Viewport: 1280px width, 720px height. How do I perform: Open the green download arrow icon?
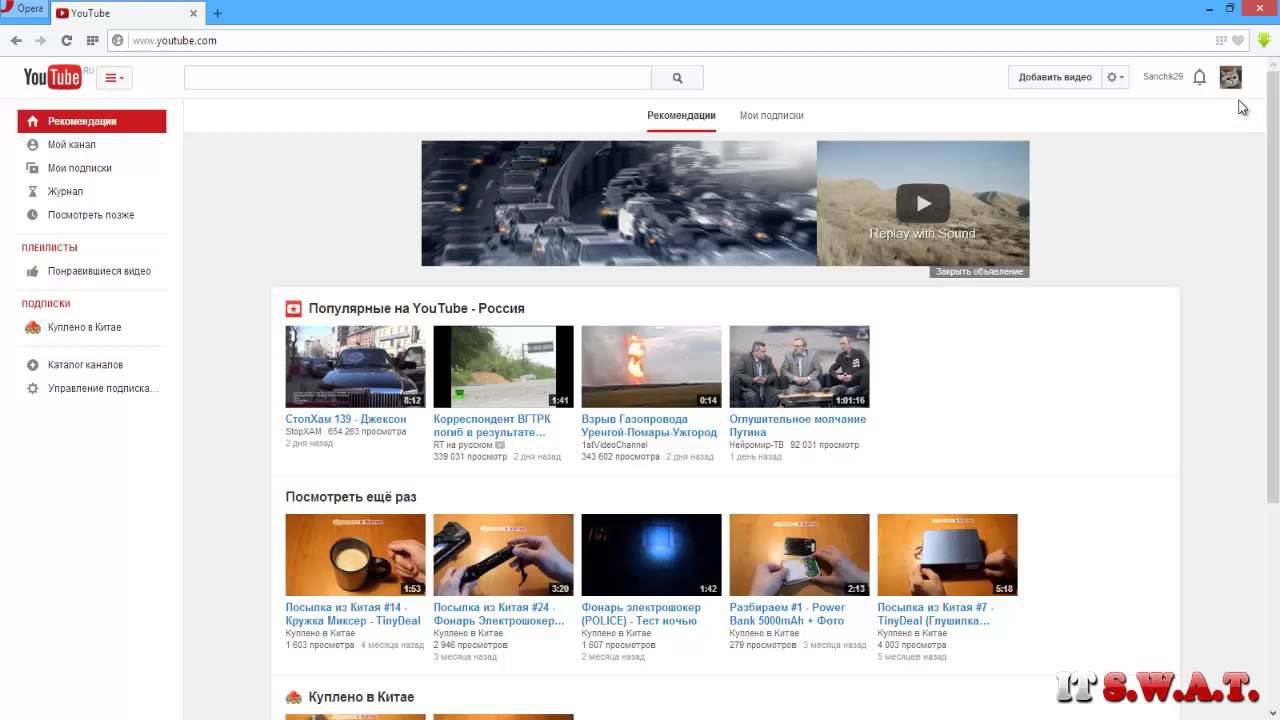[1264, 40]
